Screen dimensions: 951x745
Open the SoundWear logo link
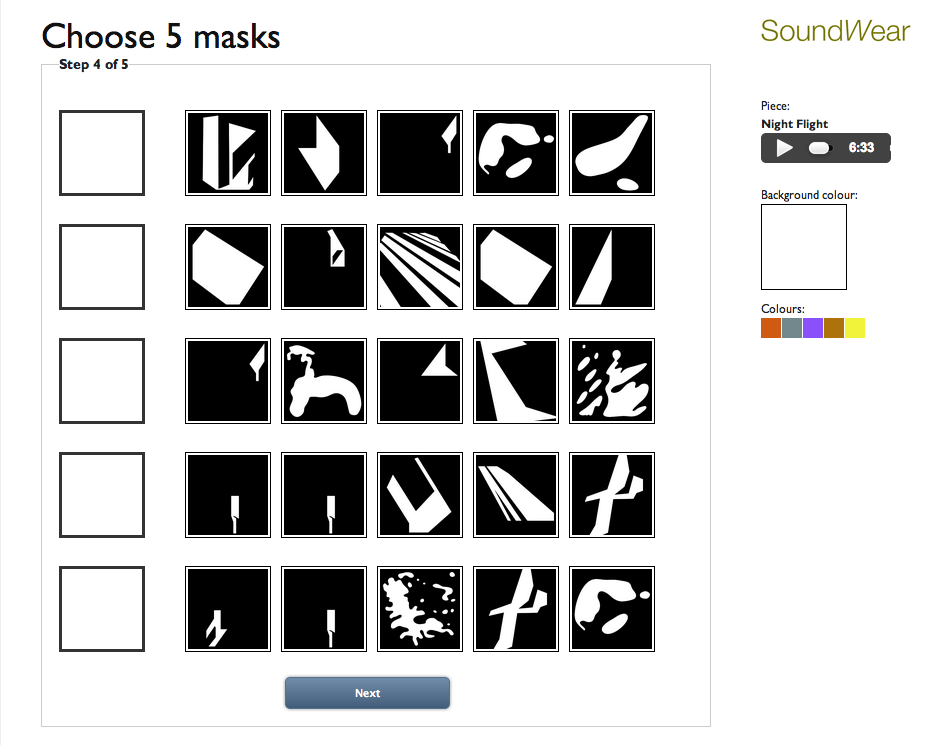(x=835, y=31)
